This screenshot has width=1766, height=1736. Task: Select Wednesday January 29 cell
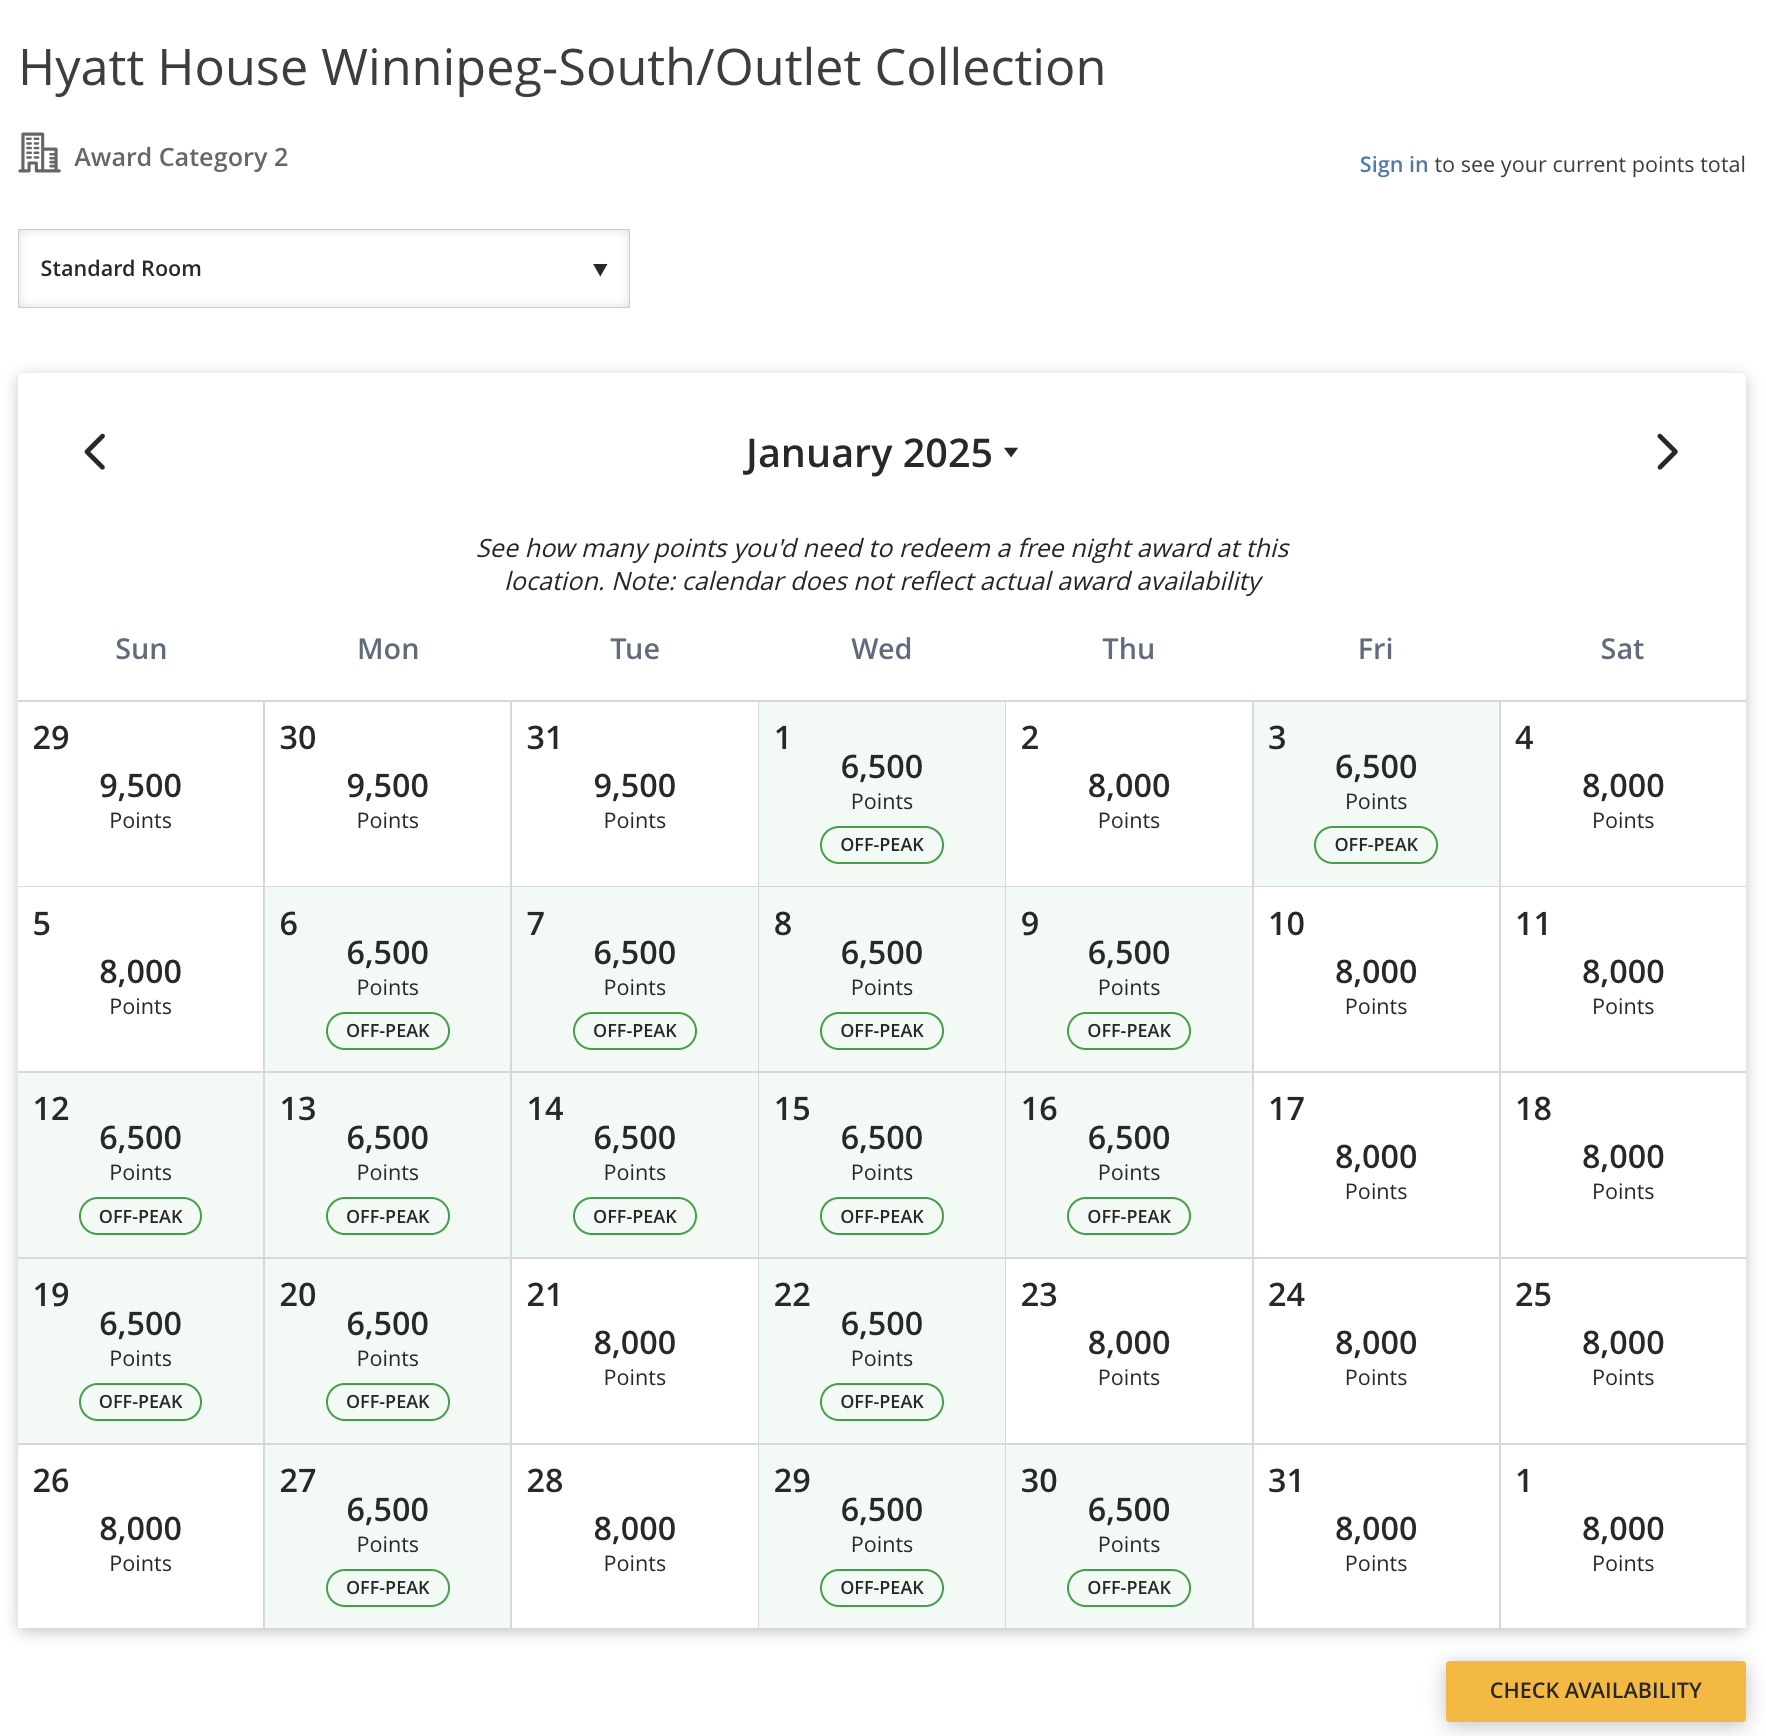(x=882, y=1536)
